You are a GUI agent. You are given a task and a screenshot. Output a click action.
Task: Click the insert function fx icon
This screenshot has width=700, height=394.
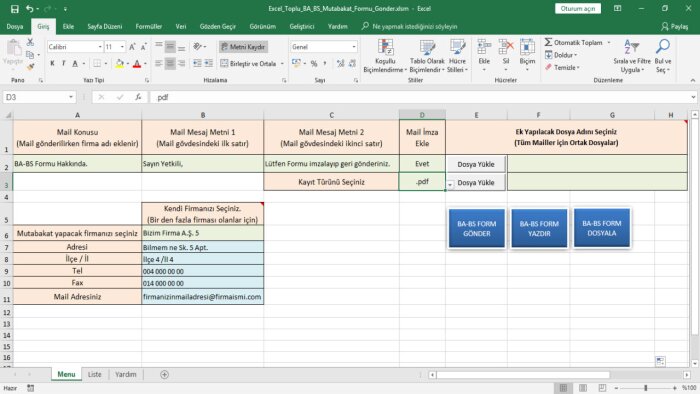[138, 97]
